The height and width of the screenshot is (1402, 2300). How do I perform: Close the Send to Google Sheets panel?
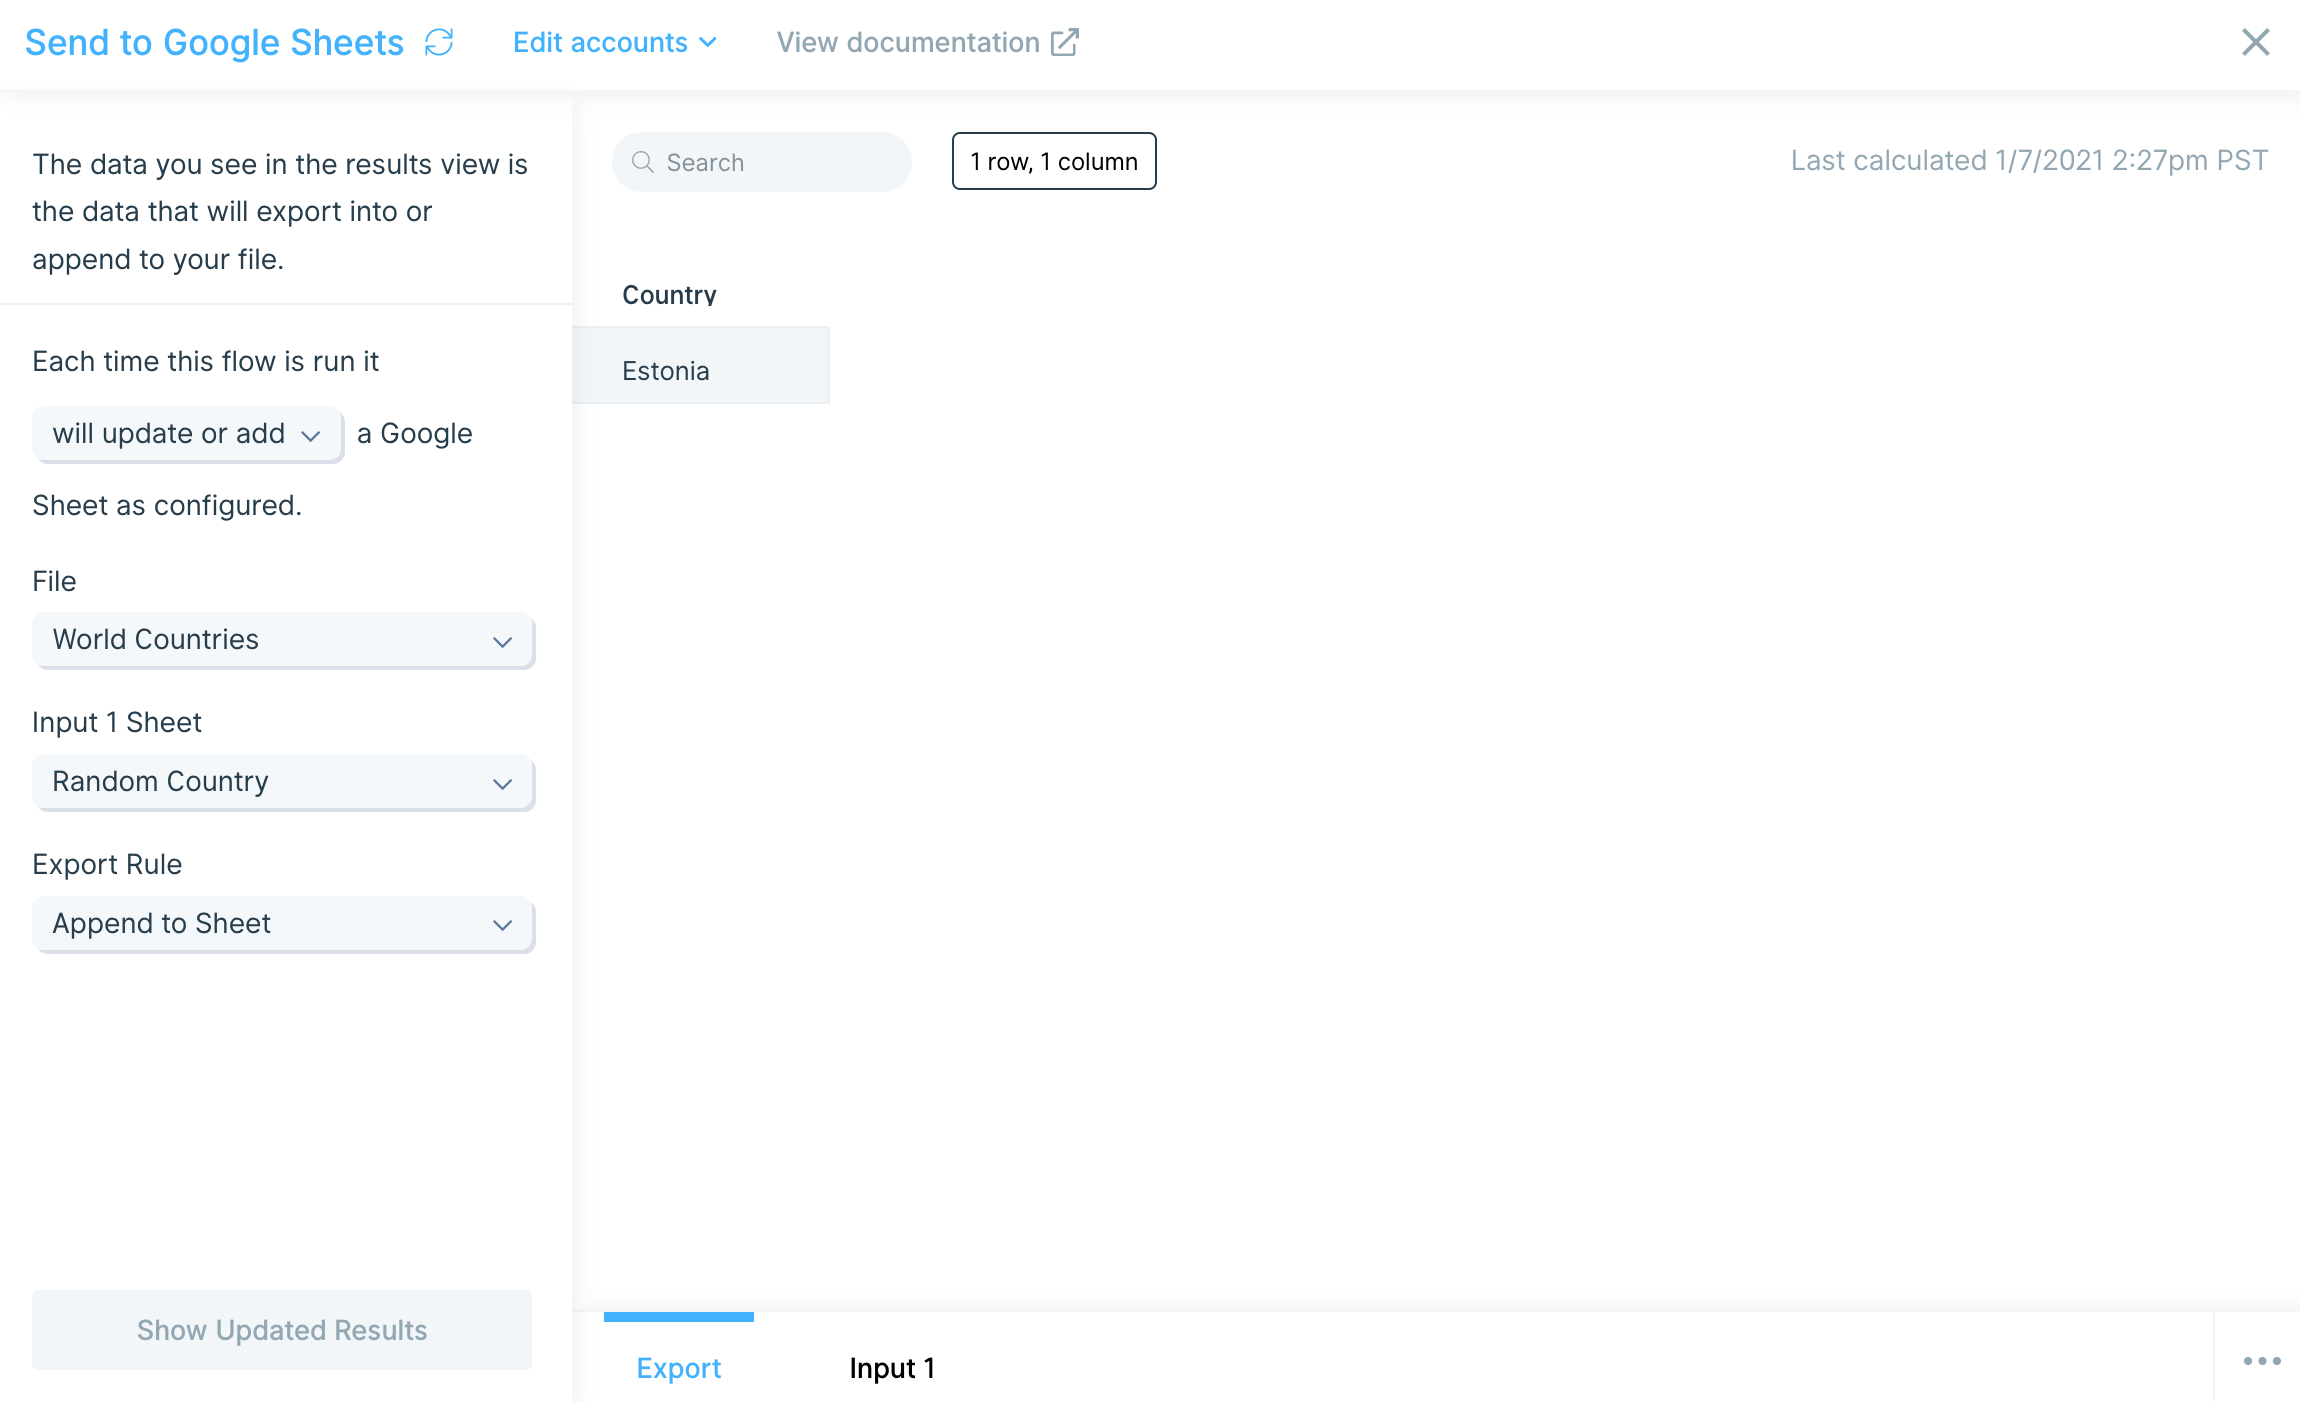coord(2255,42)
